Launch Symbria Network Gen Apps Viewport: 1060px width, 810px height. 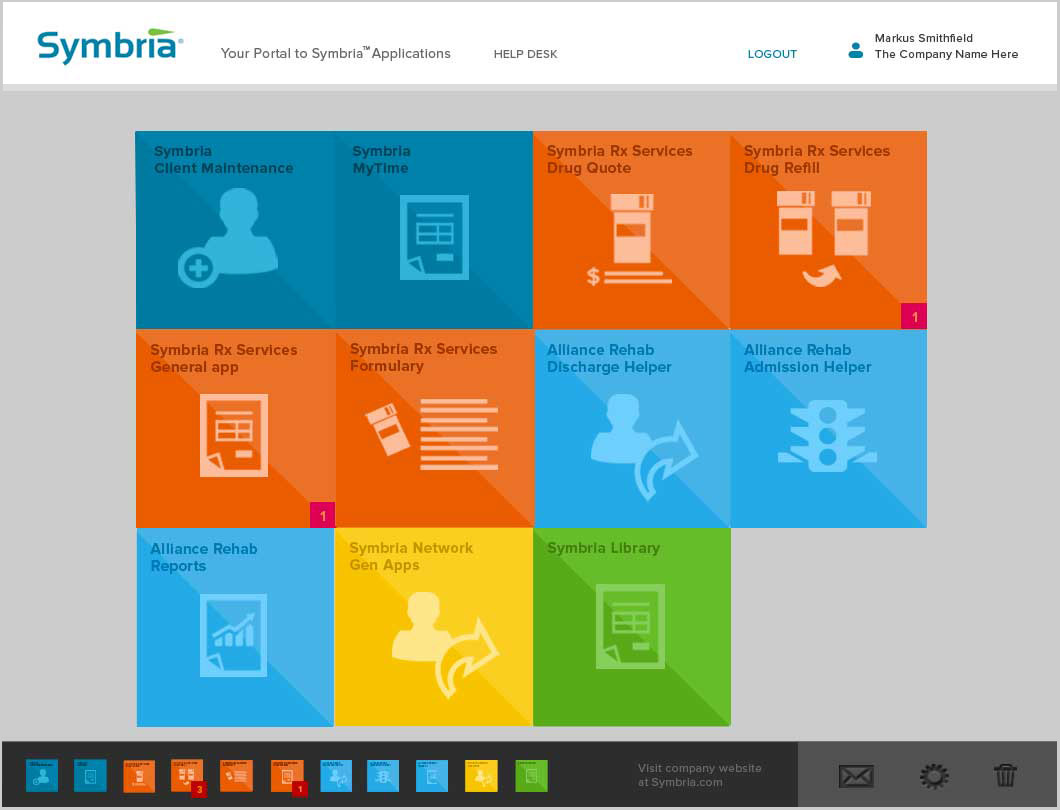[x=433, y=626]
